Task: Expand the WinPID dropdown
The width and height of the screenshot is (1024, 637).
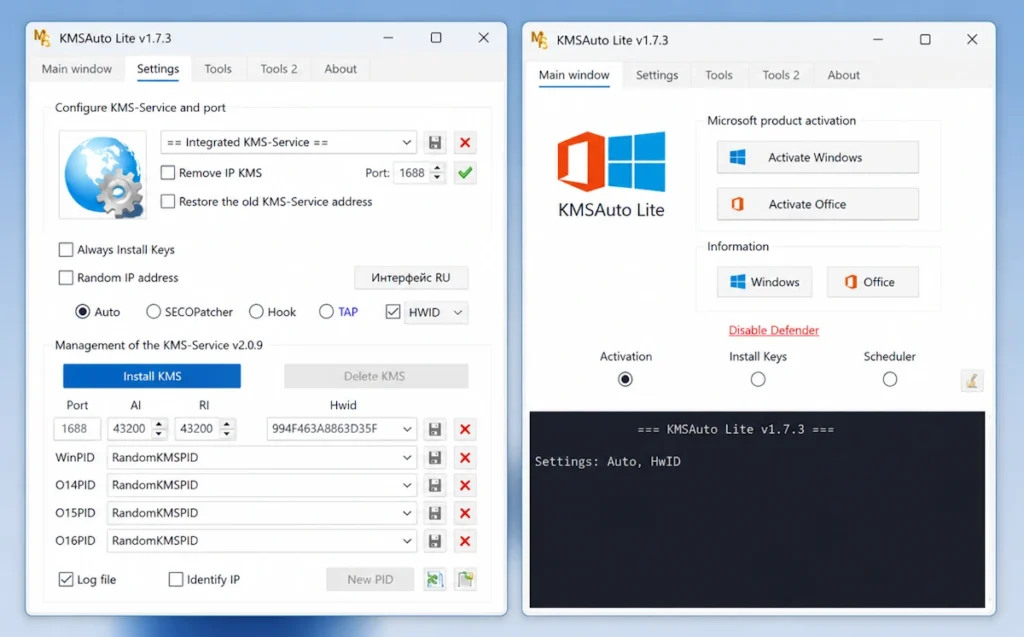Action: [x=261, y=457]
